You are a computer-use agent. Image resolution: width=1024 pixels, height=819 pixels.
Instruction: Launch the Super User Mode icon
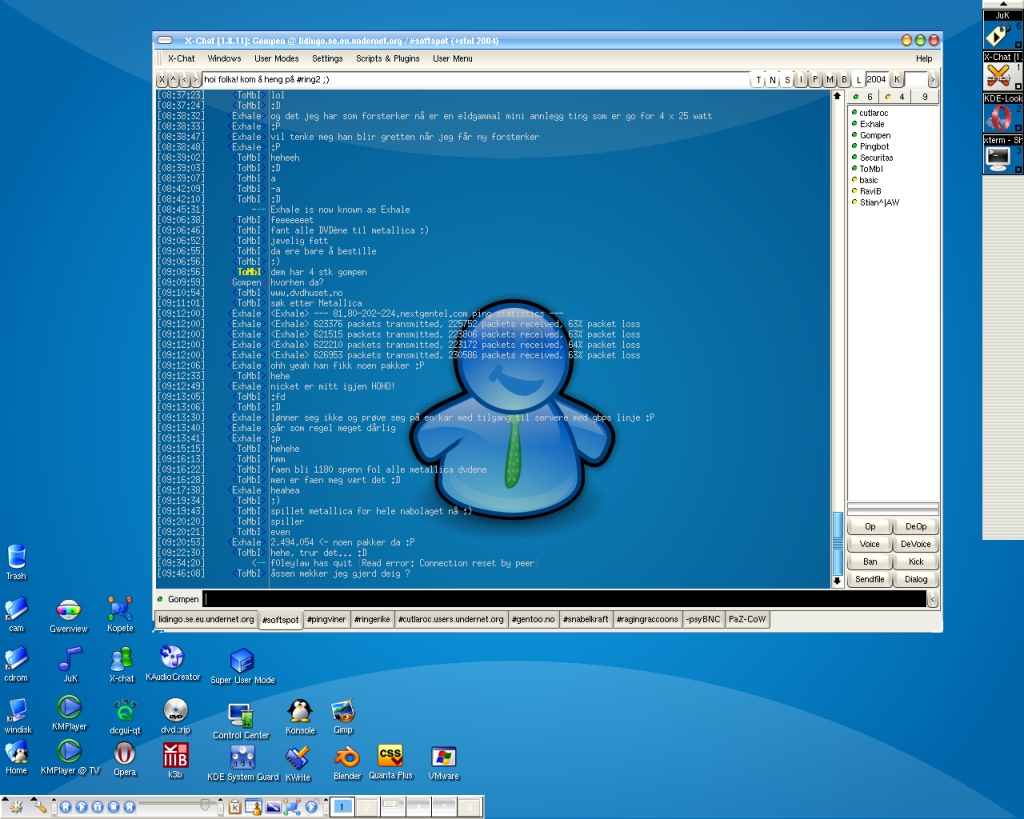pos(242,666)
